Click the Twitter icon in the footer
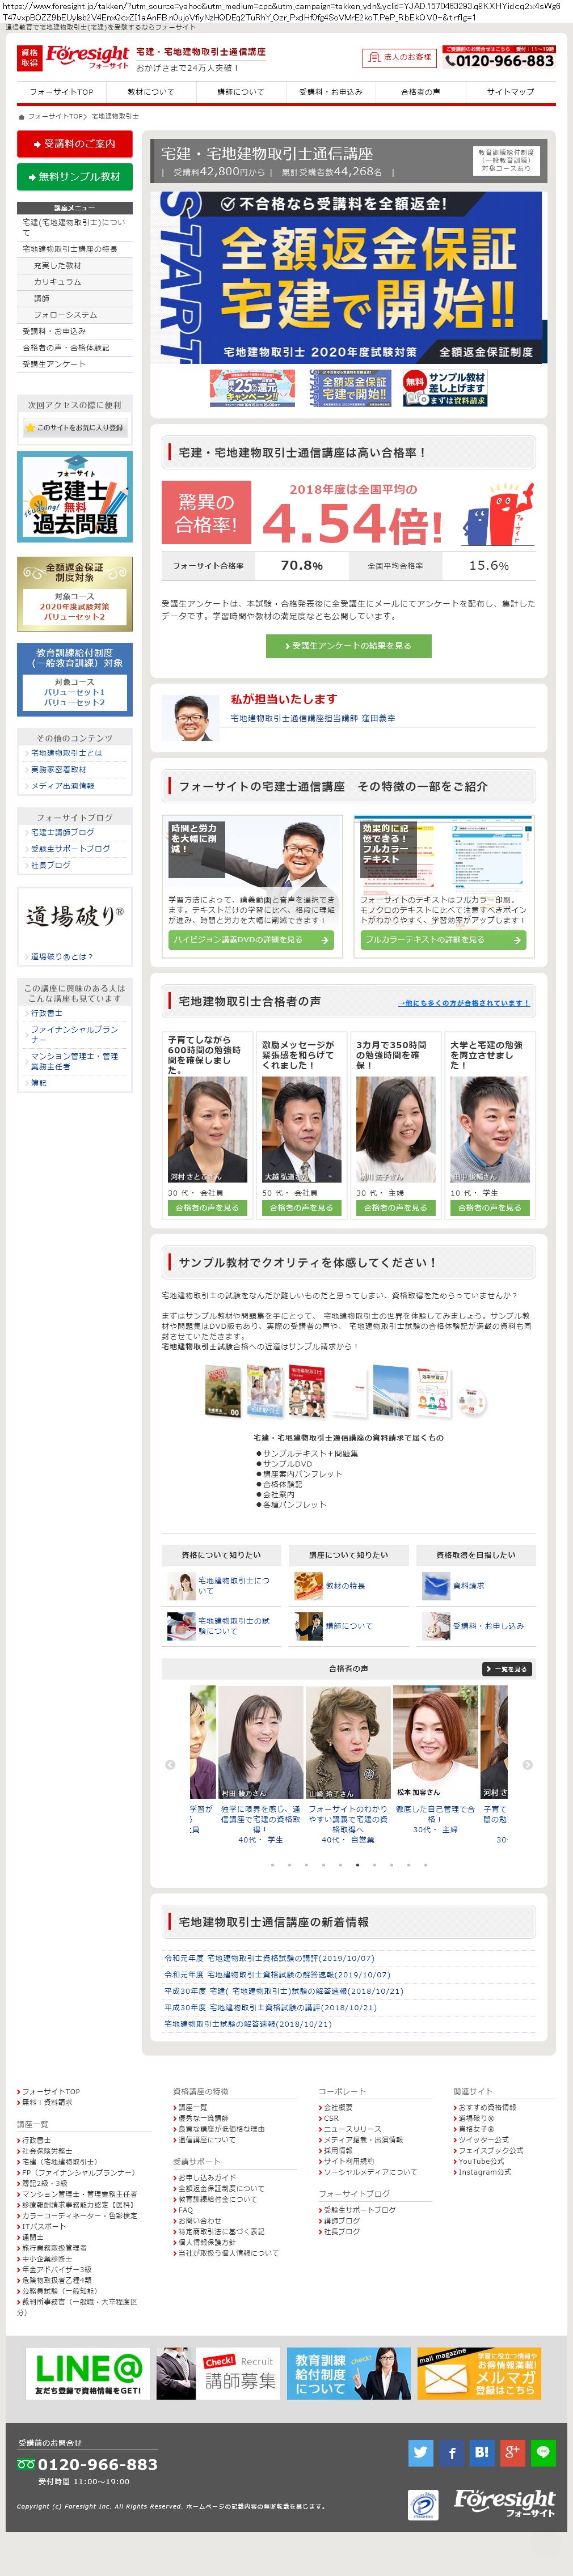This screenshot has height=2576, width=573. pyautogui.click(x=421, y=2451)
